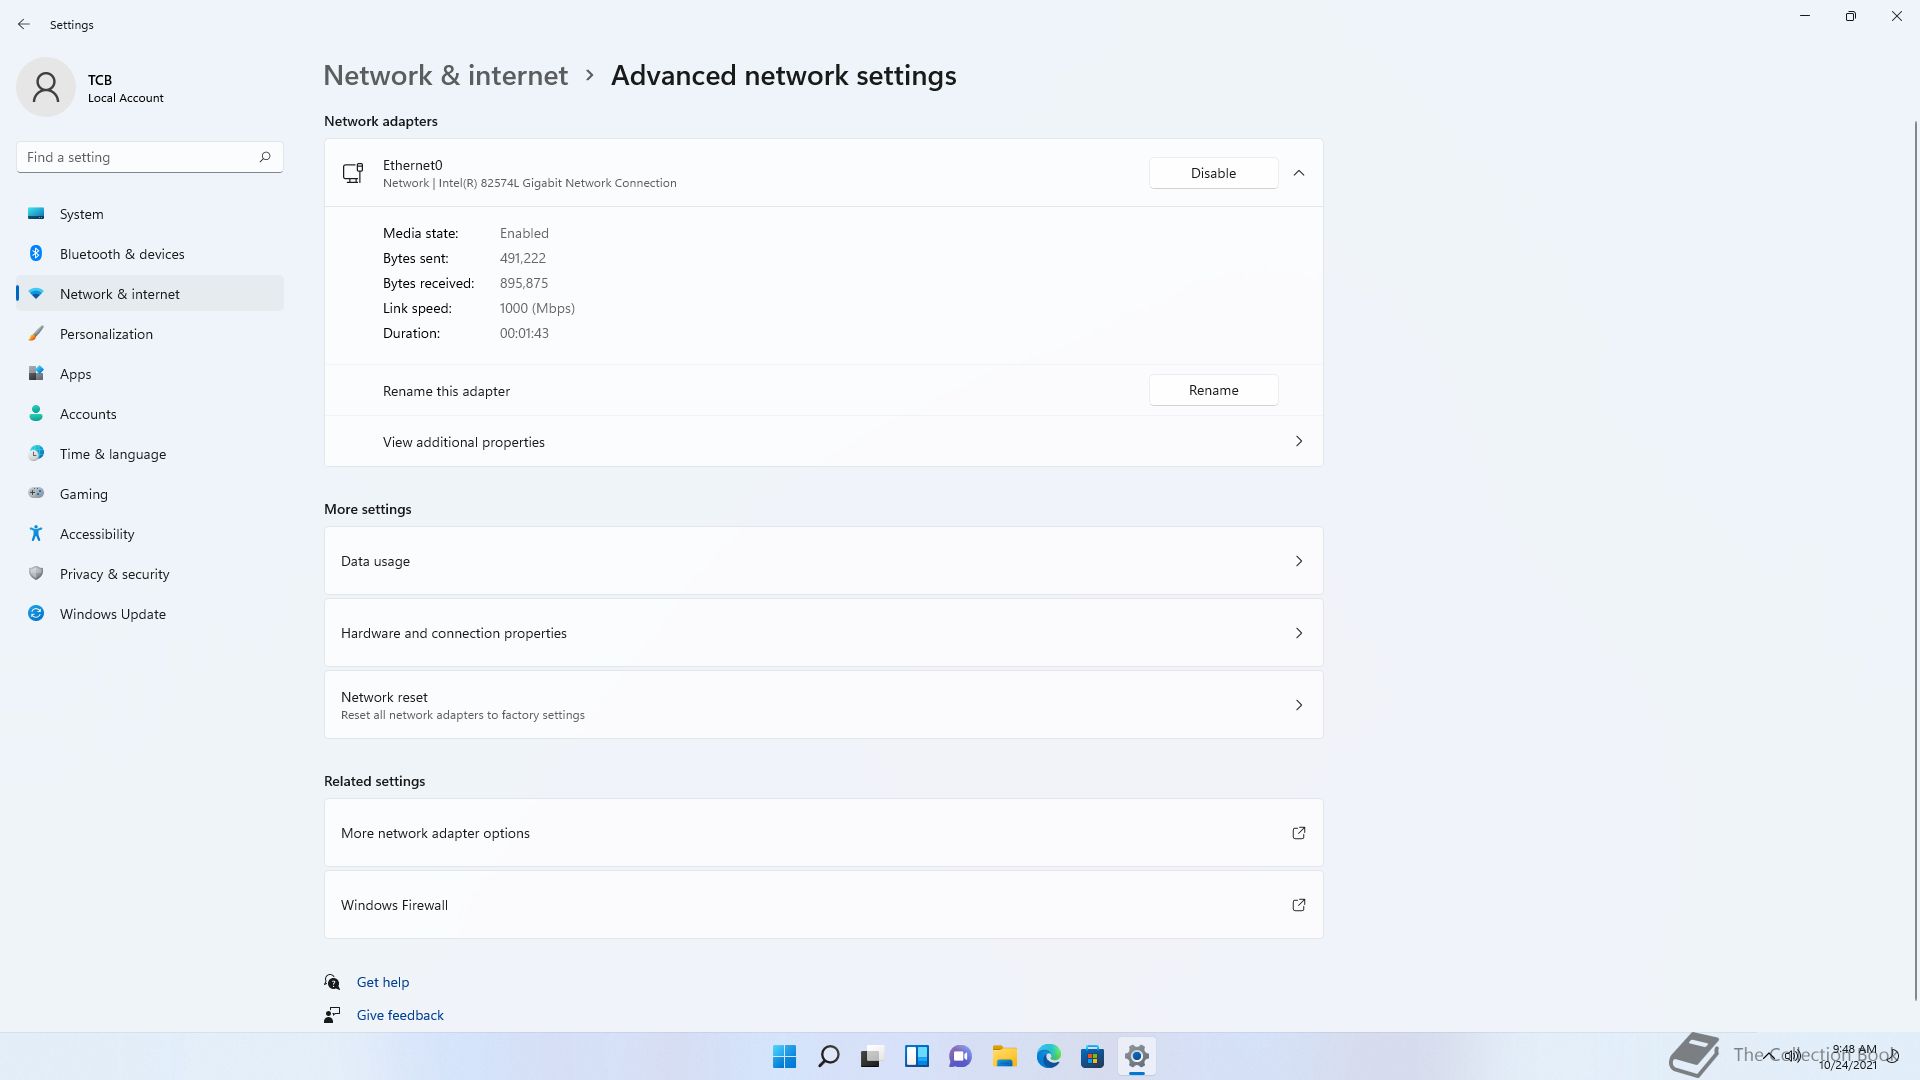Open Microsoft Edge from the taskbar
The height and width of the screenshot is (1080, 1920).
(x=1048, y=1056)
